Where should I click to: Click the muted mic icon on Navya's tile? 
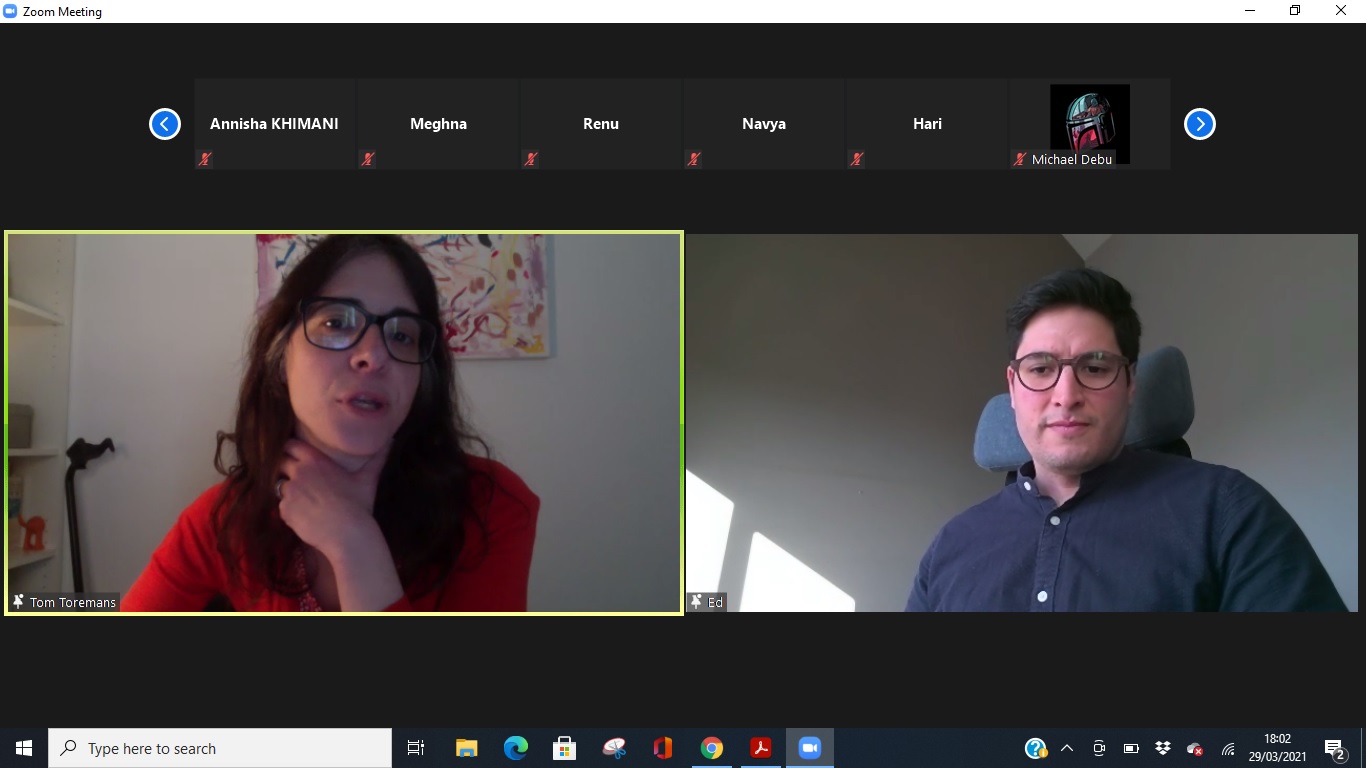pos(693,159)
